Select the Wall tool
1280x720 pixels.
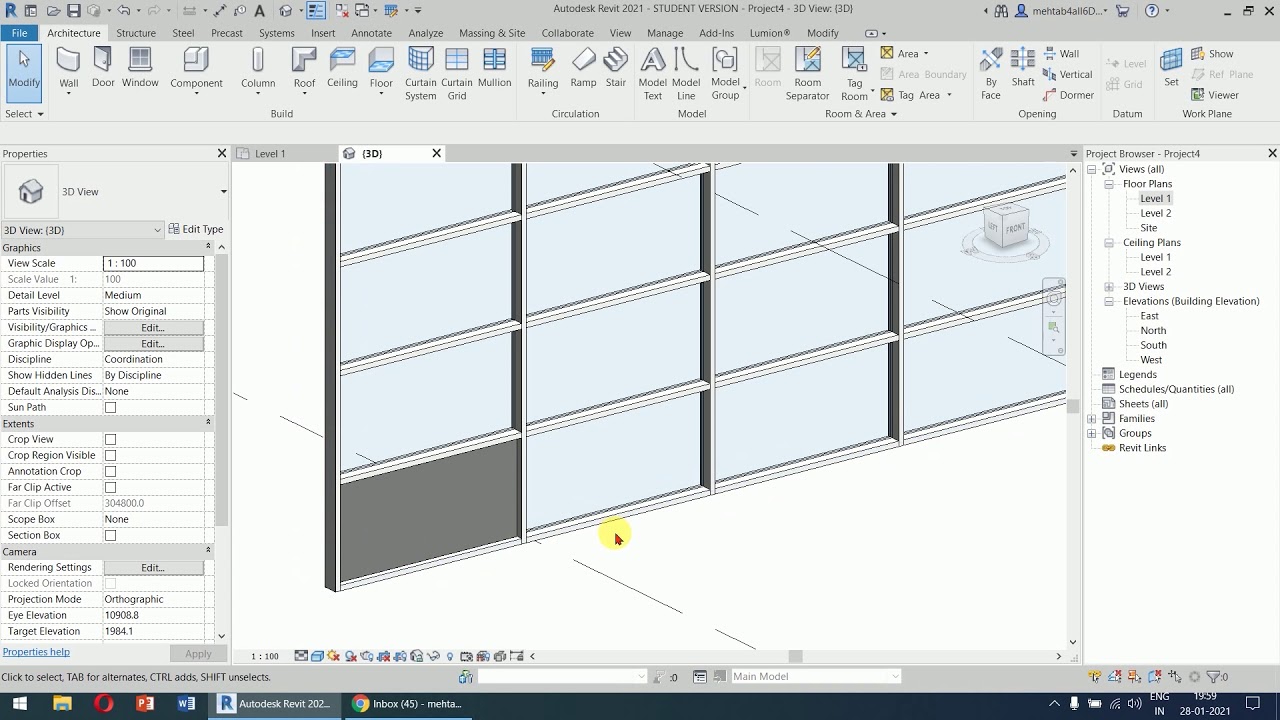tap(68, 69)
